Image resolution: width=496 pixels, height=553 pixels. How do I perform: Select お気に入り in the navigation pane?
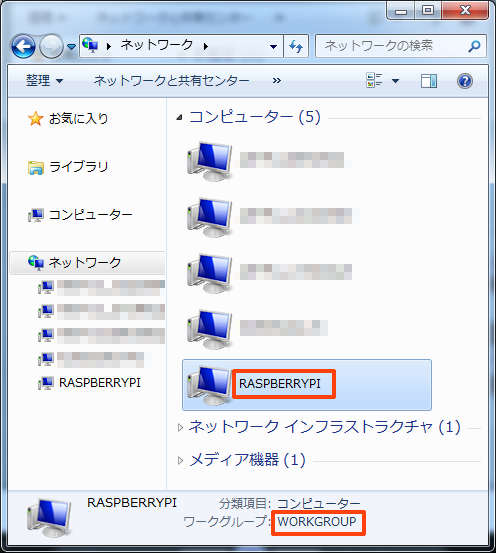[x=78, y=118]
